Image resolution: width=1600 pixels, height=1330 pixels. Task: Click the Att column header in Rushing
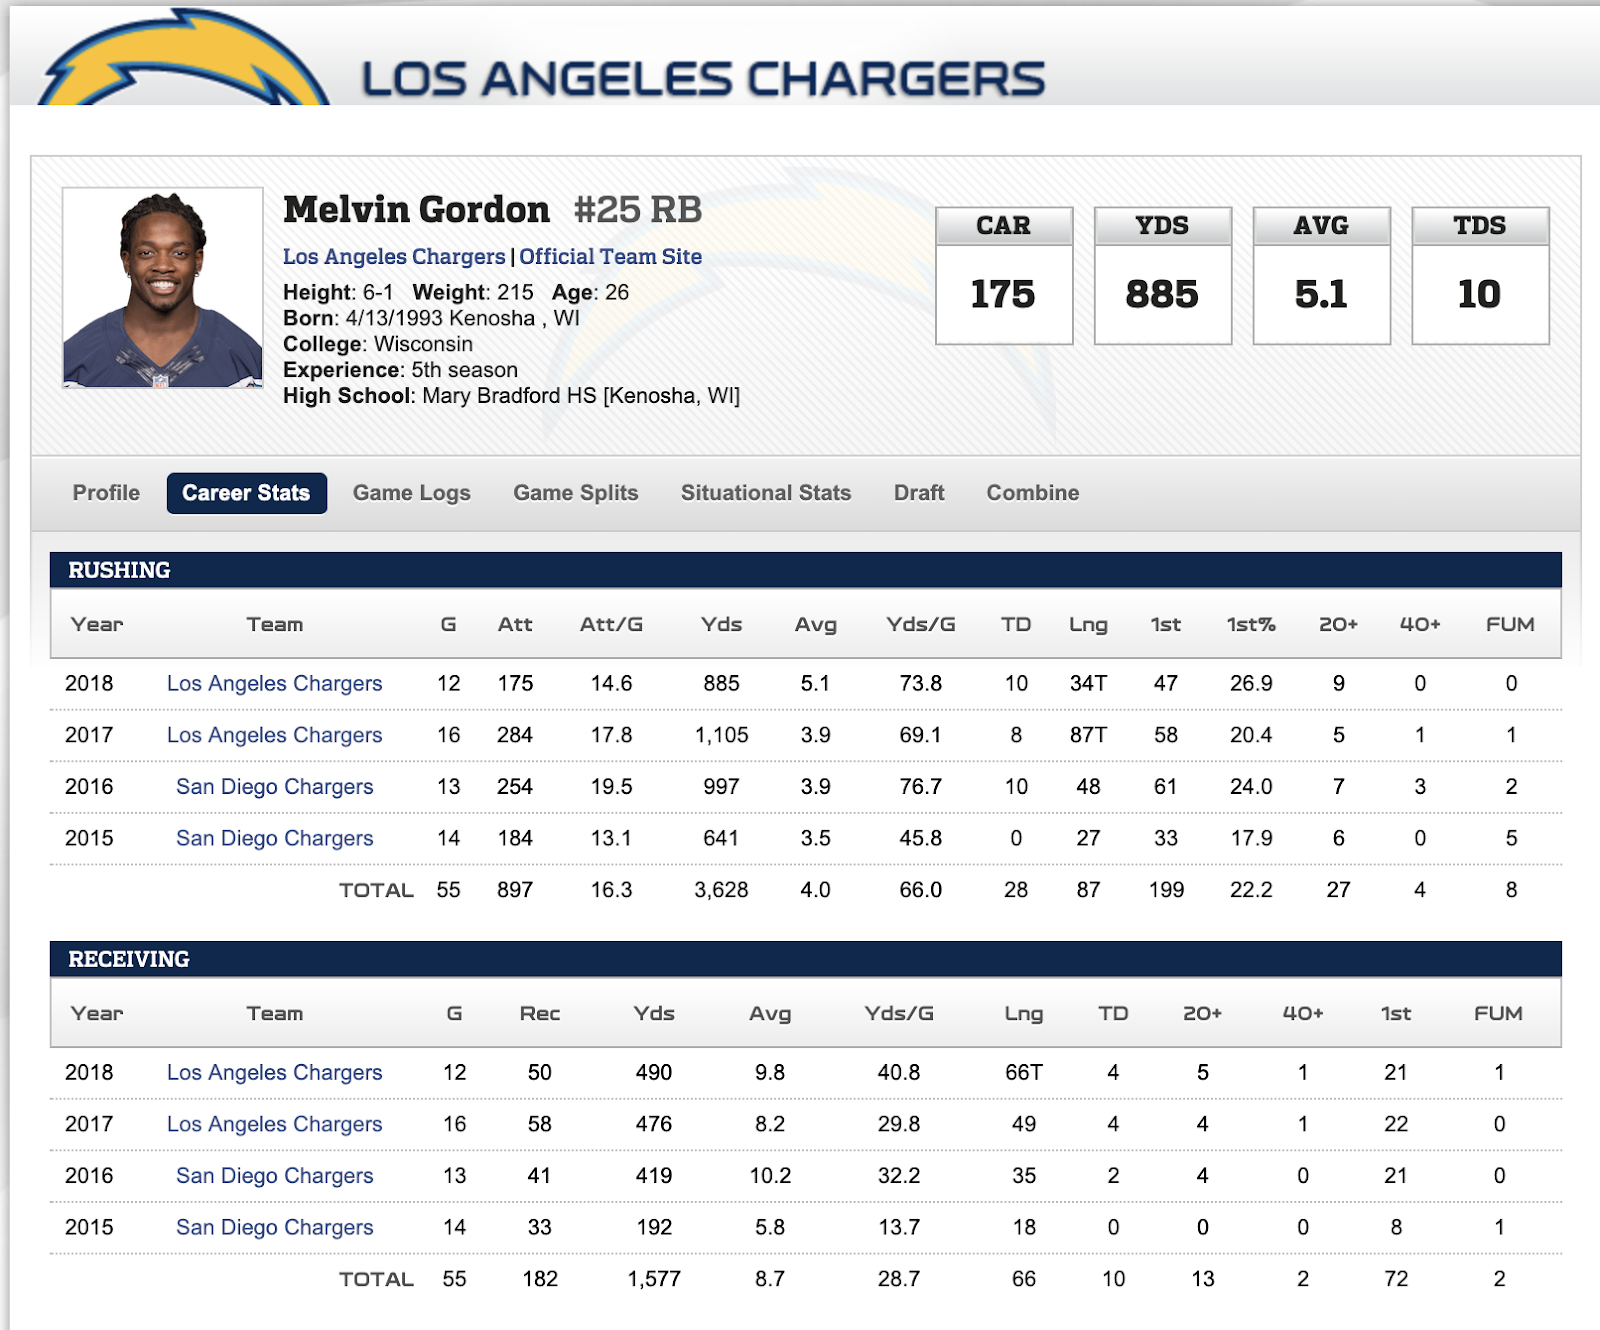coord(515,625)
